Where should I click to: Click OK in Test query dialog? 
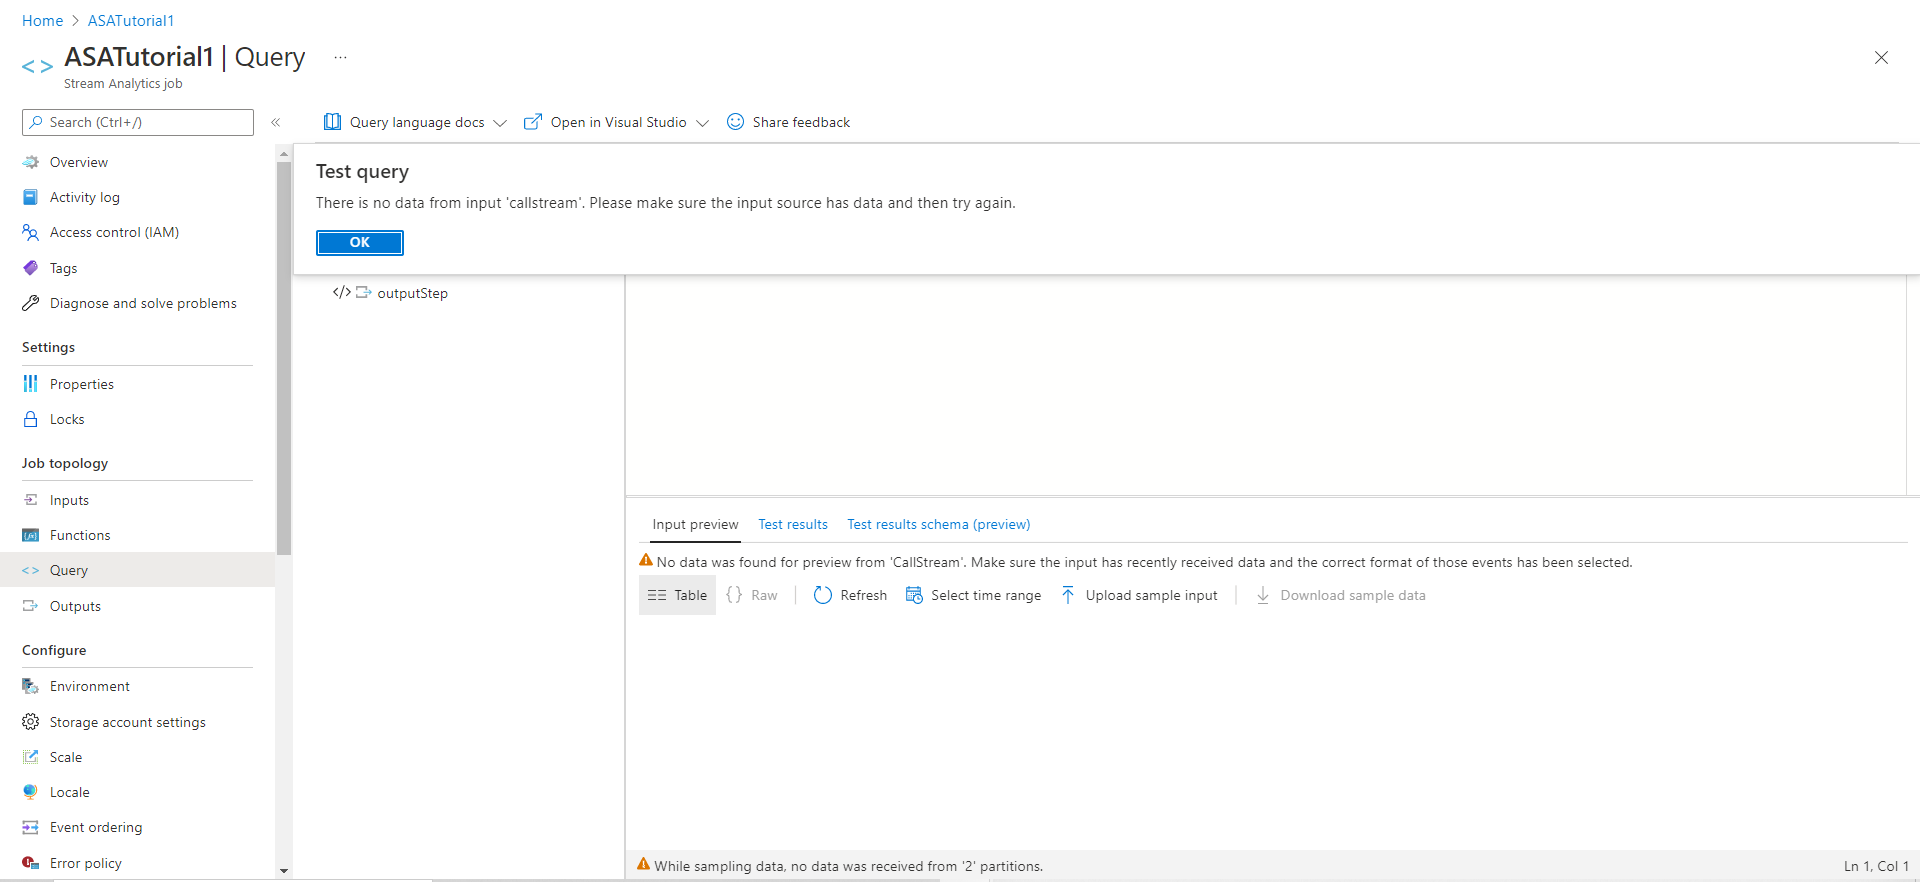[x=360, y=242]
